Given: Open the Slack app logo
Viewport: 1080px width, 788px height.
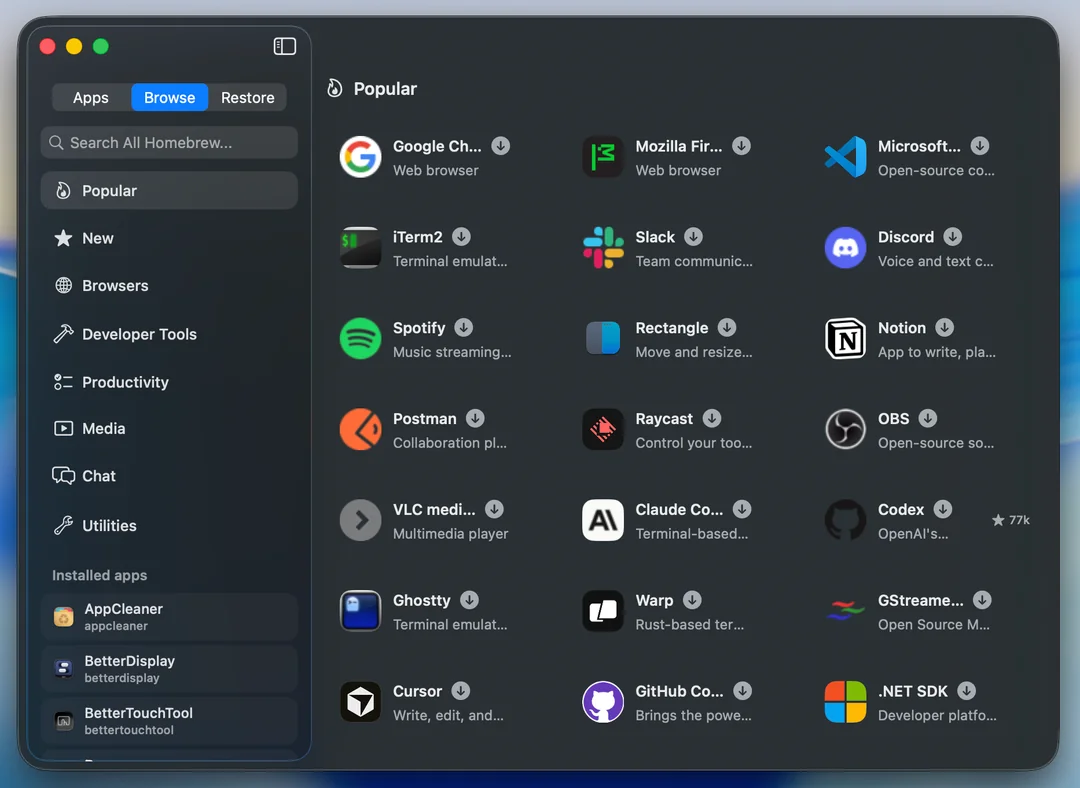Looking at the screenshot, I should point(603,248).
